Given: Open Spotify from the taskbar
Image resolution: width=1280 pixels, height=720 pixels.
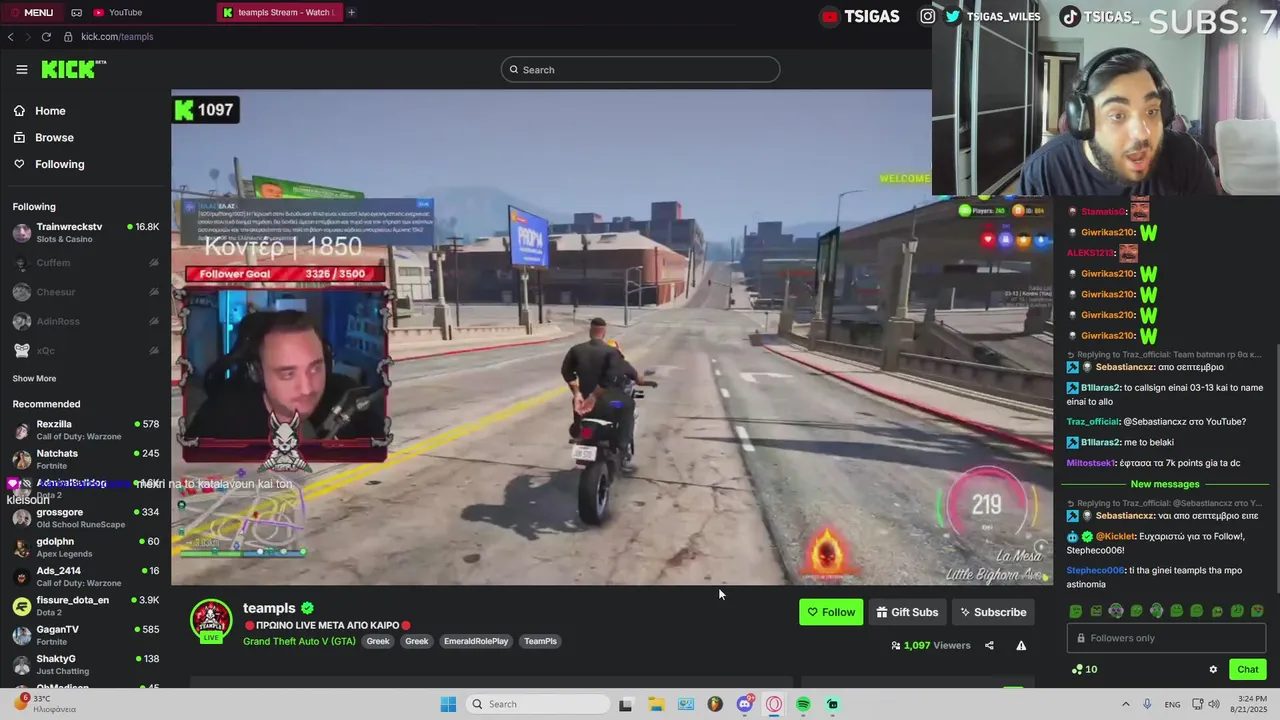Looking at the screenshot, I should (803, 704).
